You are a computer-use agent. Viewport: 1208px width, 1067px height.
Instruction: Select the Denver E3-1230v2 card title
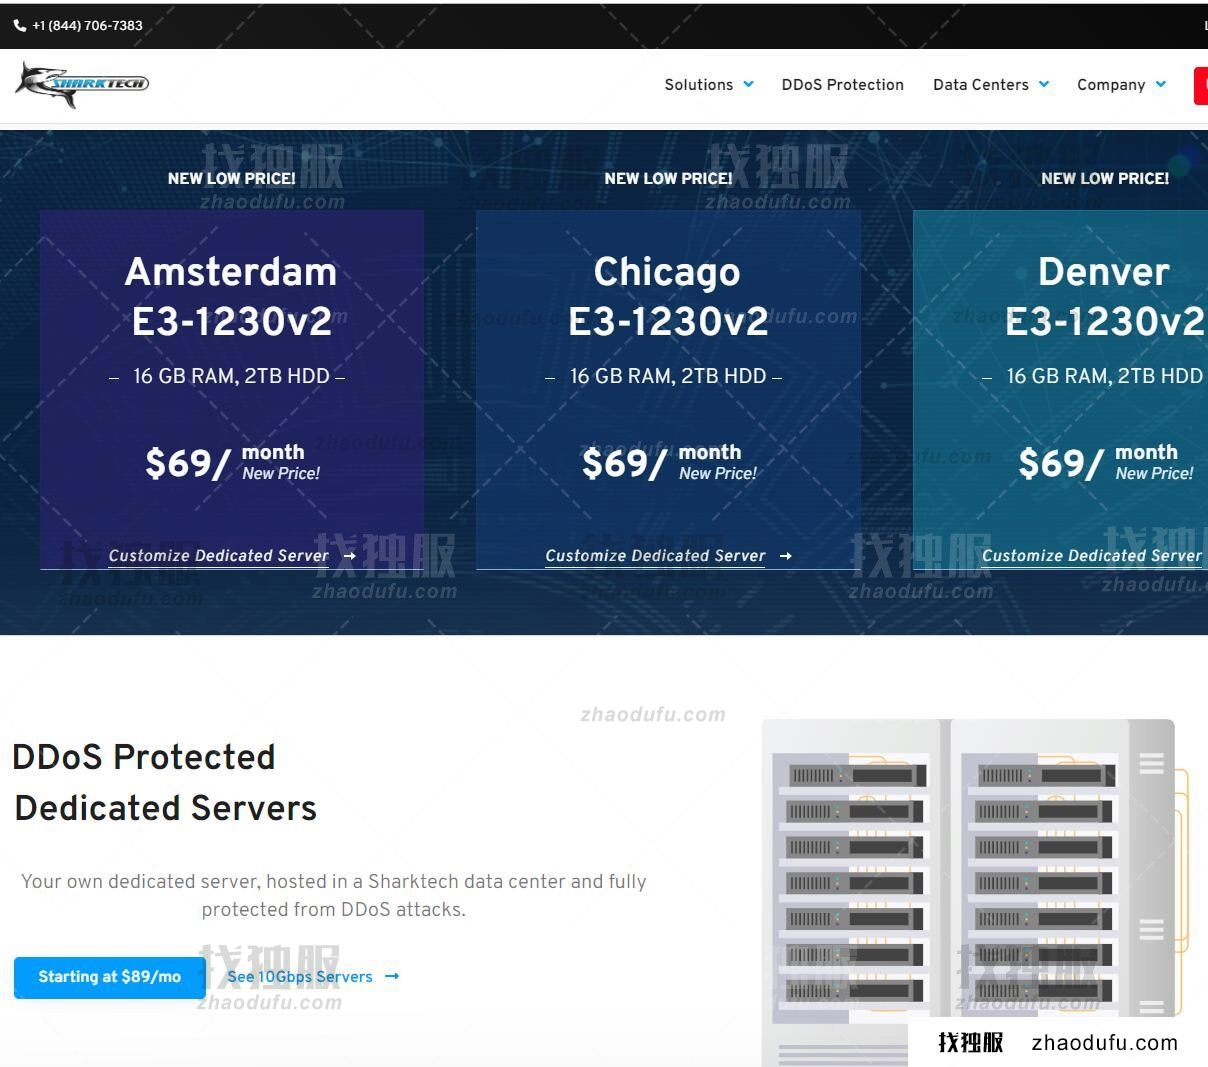[1104, 296]
